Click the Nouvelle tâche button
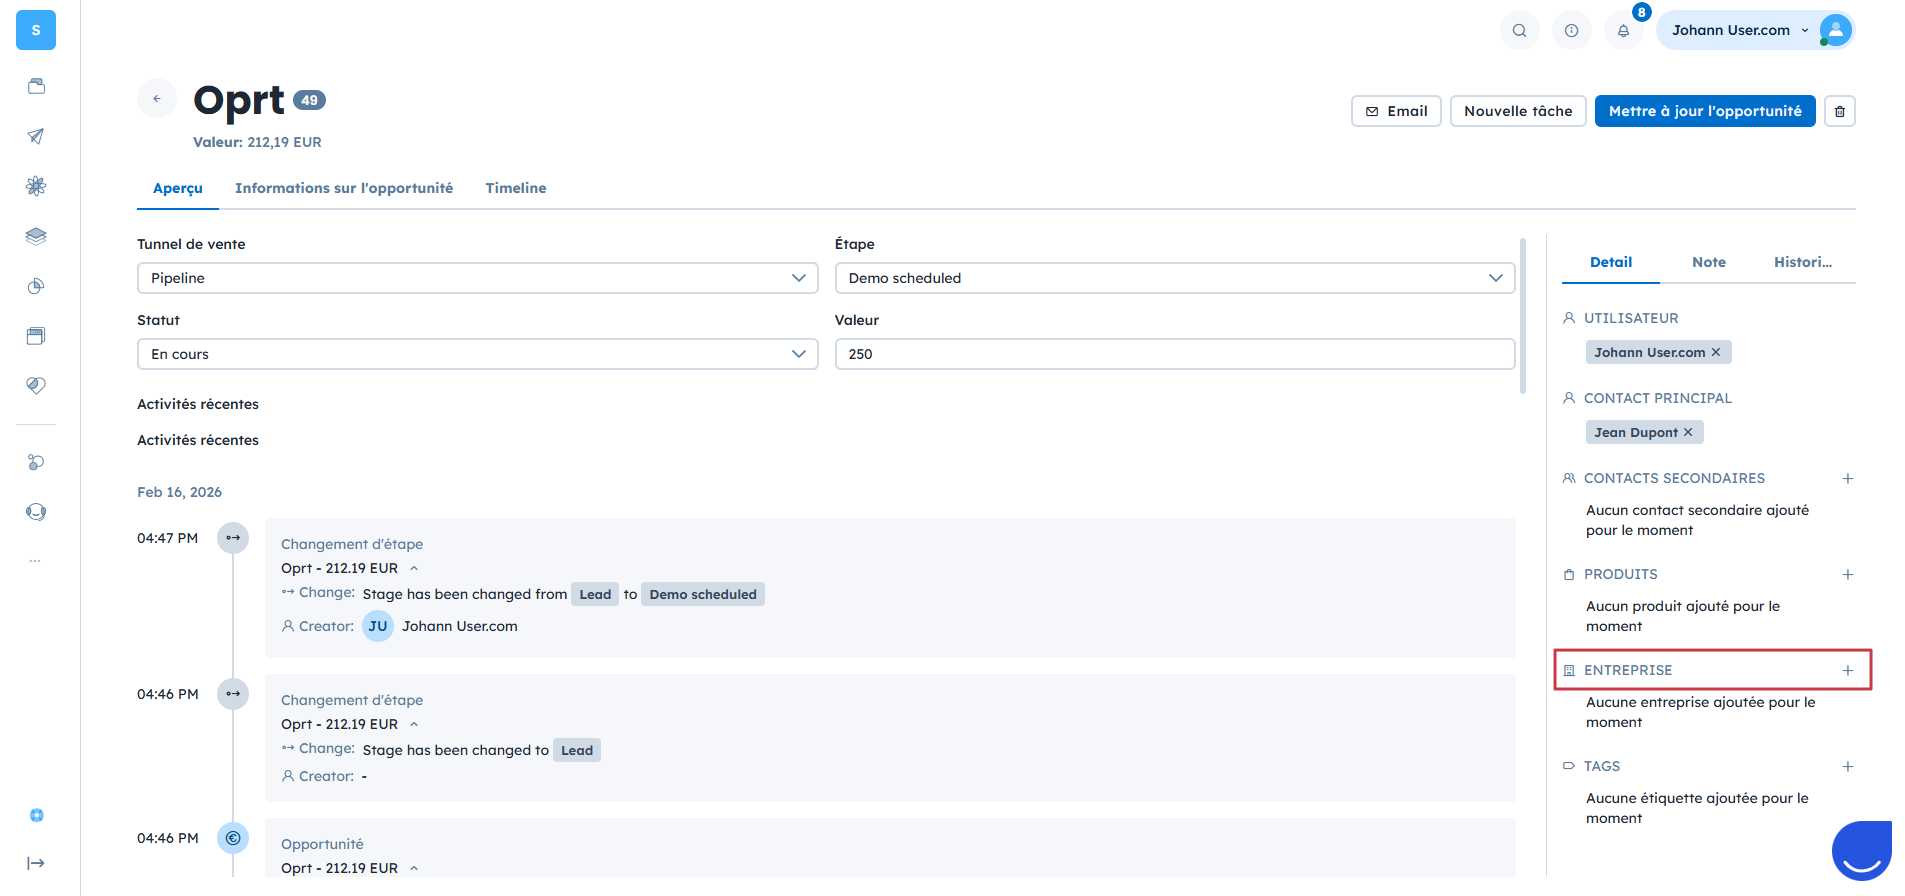This screenshot has height=896, width=1905. coord(1518,111)
